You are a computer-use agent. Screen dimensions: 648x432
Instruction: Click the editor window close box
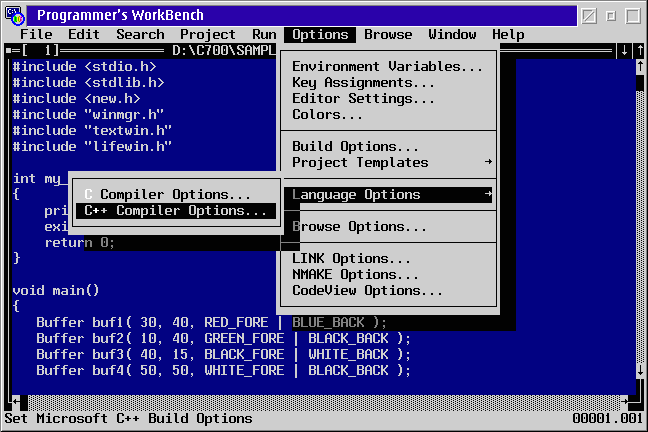point(8,50)
